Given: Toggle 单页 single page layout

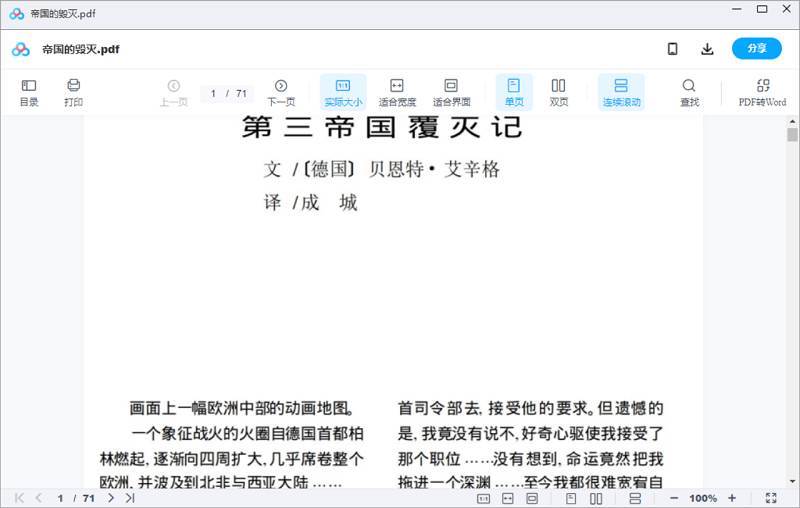Looking at the screenshot, I should click(x=514, y=92).
